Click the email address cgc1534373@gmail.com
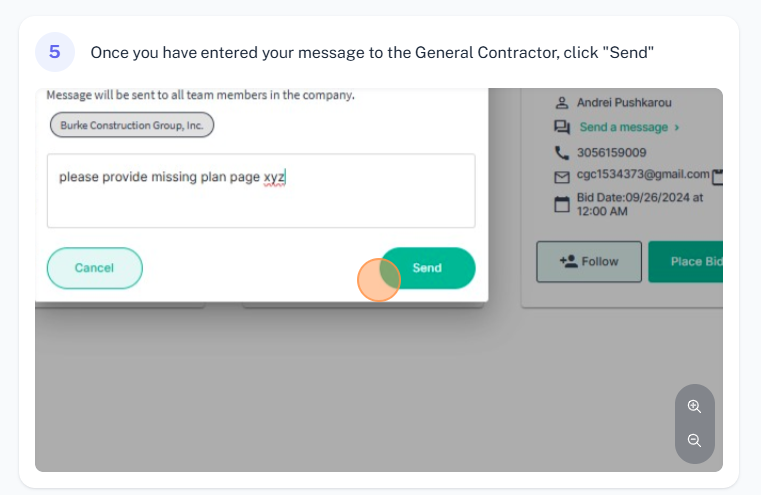Viewport: 761px width, 495px height. coord(643,174)
